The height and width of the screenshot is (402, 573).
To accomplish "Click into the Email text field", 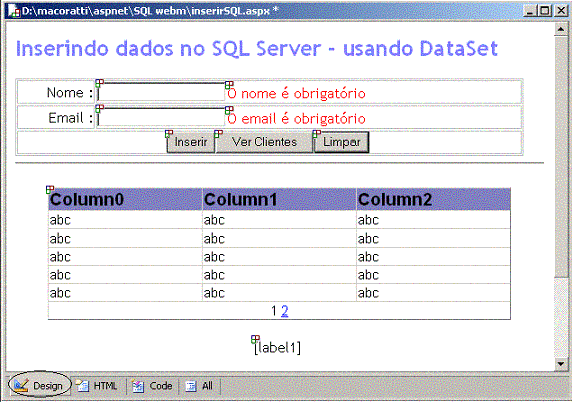I will 161,117.
